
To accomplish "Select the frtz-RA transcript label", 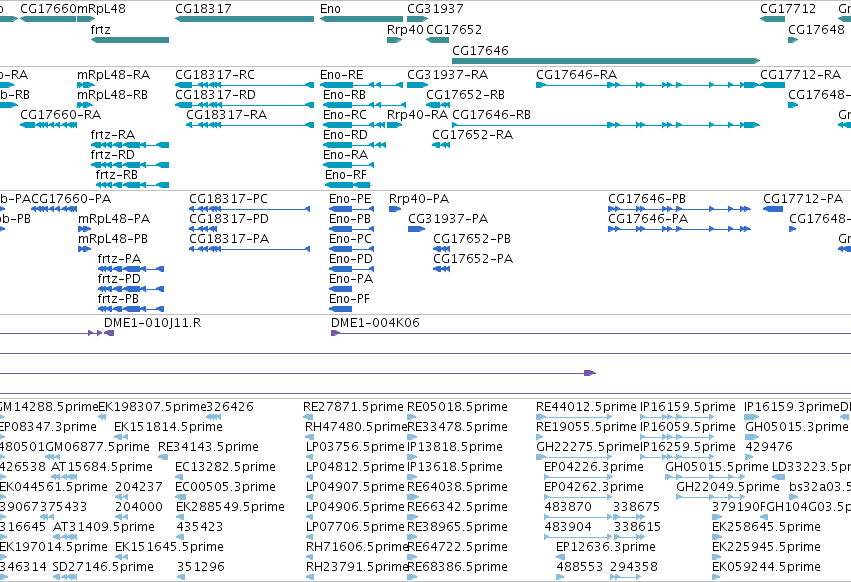I will (x=112, y=135).
